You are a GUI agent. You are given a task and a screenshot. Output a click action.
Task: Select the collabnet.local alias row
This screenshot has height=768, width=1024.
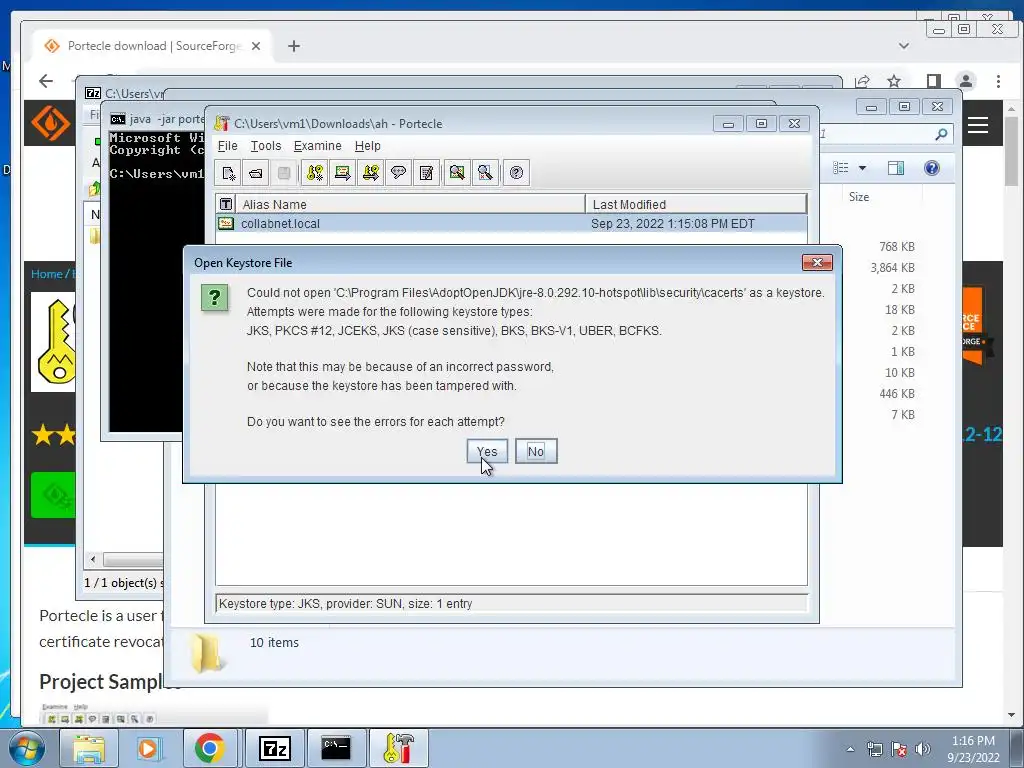511,223
